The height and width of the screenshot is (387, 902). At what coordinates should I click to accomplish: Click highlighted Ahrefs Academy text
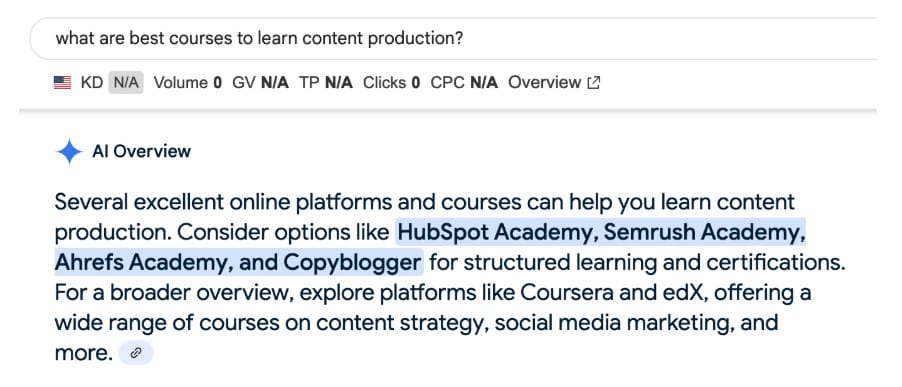[x=144, y=263]
